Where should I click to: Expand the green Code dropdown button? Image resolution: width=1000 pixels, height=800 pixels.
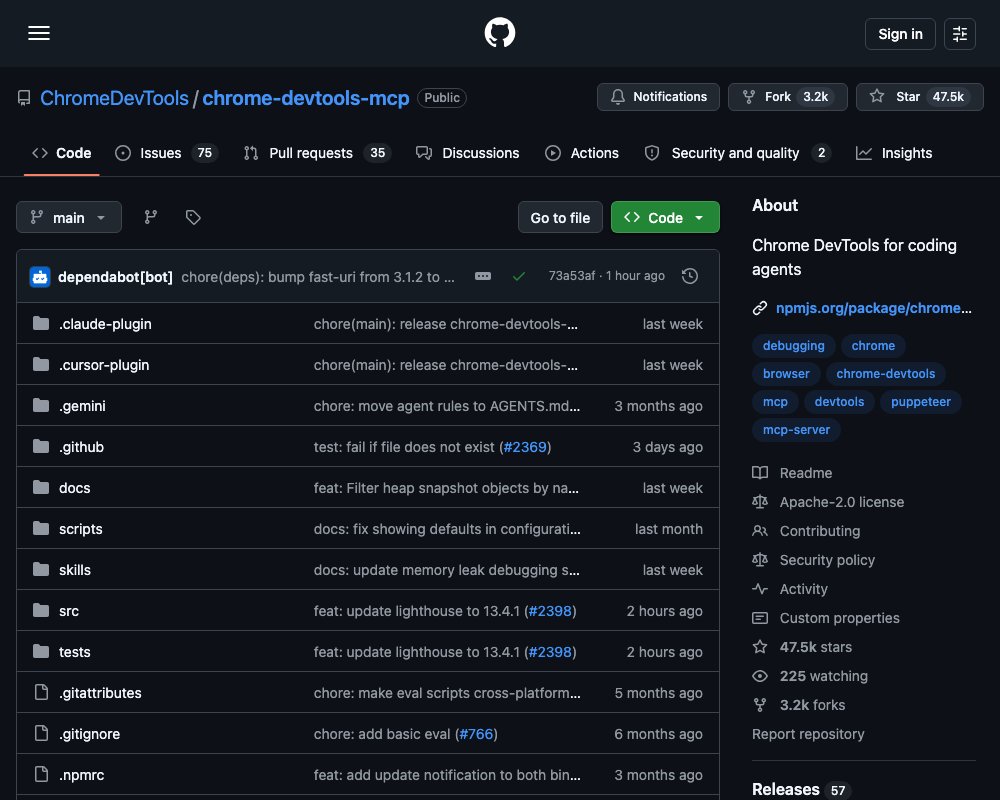[x=665, y=218]
